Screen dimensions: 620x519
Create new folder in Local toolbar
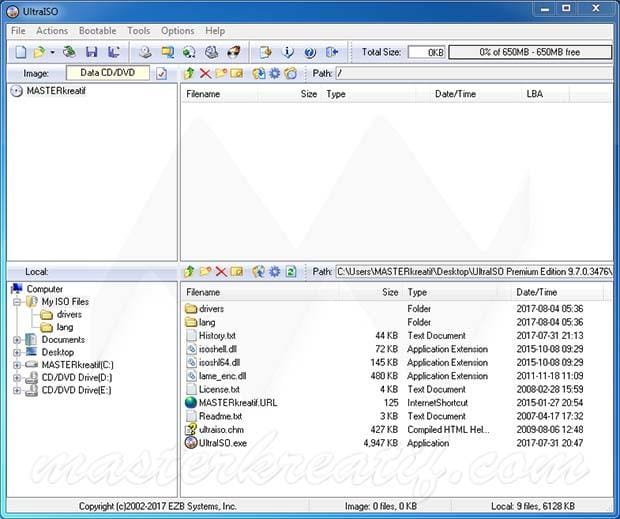(205, 272)
